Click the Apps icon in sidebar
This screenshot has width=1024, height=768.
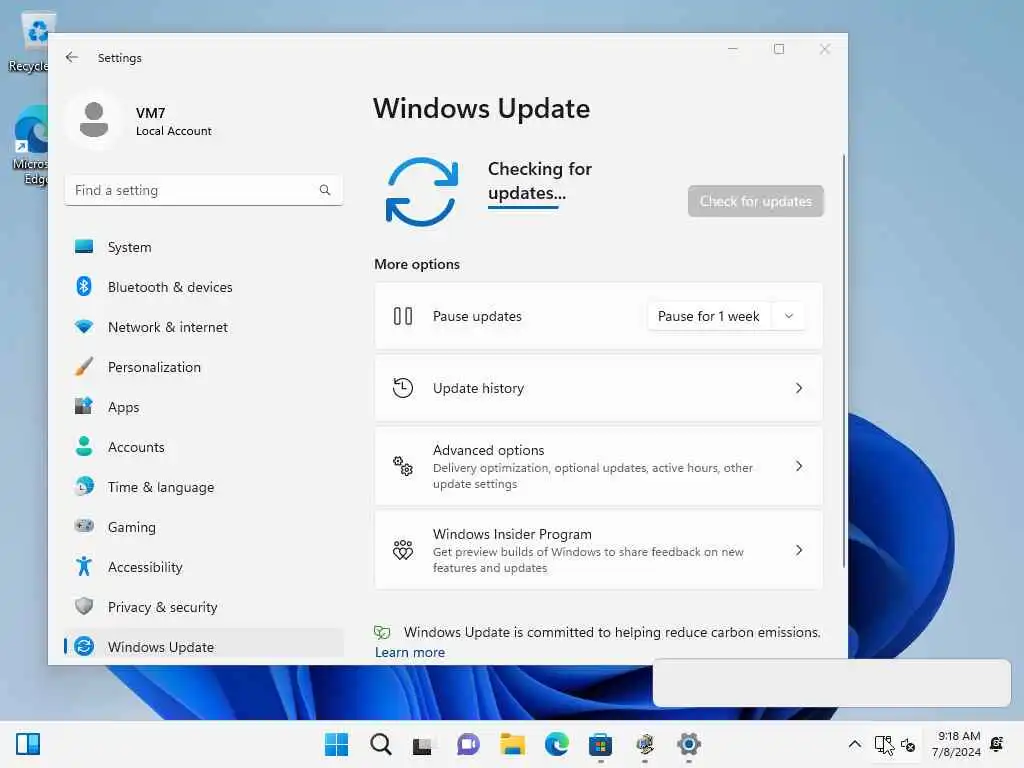click(84, 406)
